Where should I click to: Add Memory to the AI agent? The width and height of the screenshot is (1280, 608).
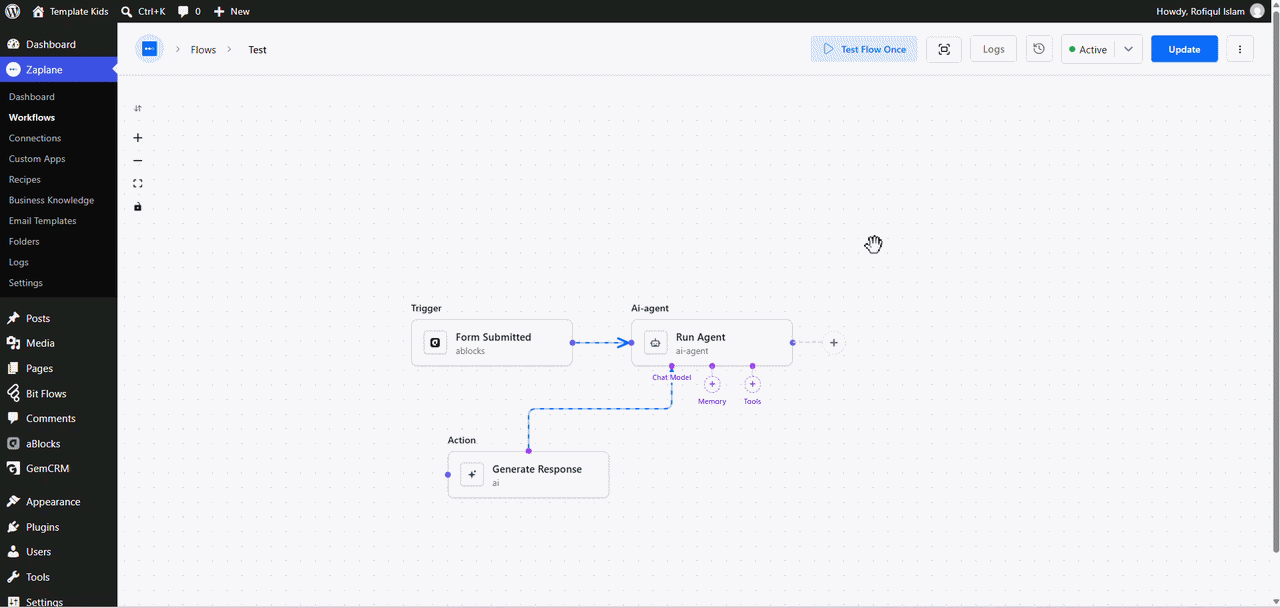[x=712, y=384]
